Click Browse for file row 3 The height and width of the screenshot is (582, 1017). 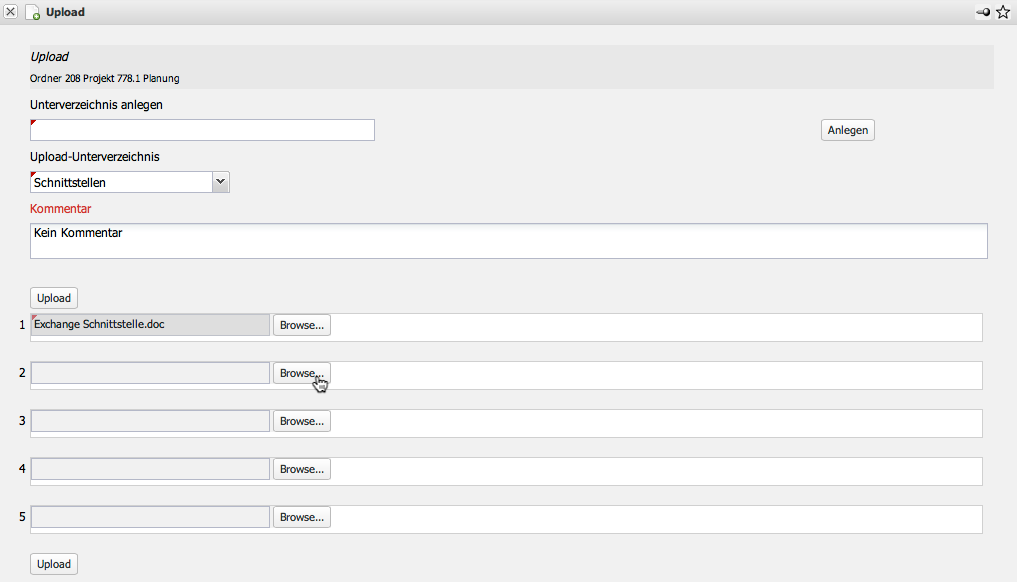(x=302, y=421)
